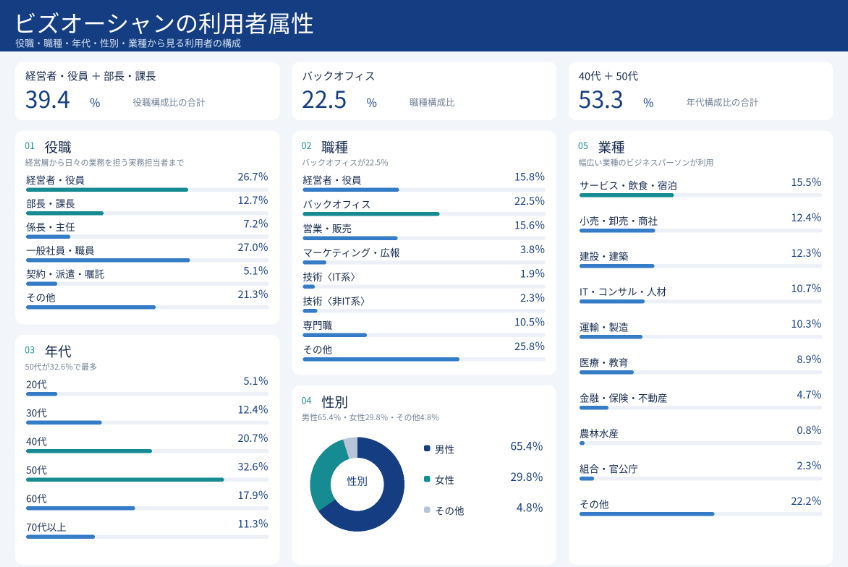Click the 一般社員・職員 row label

coord(60,250)
